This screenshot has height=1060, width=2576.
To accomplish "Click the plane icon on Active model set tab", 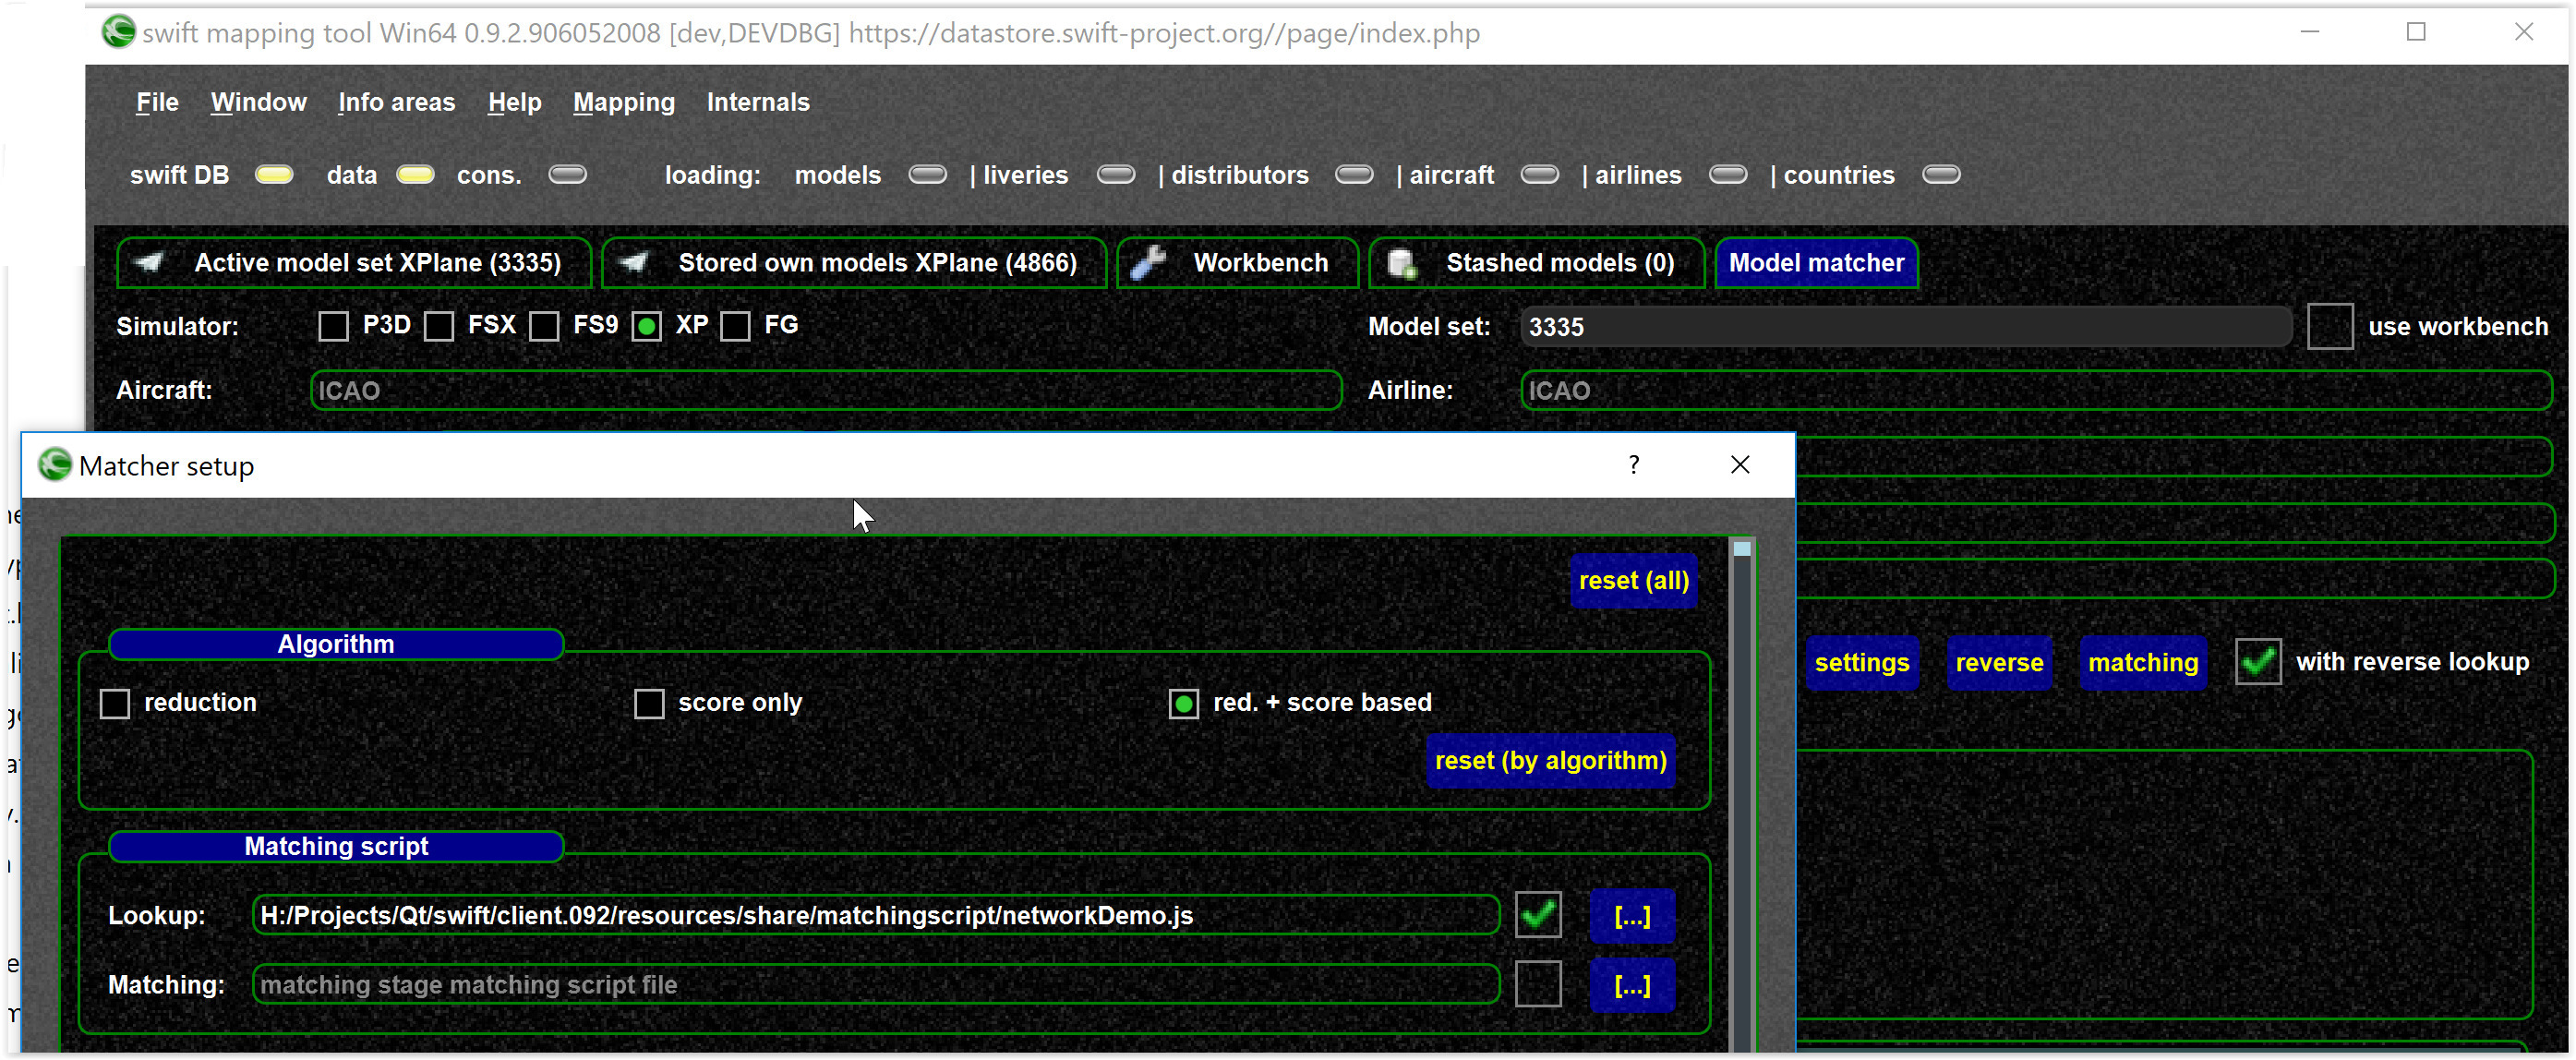I will pos(150,263).
